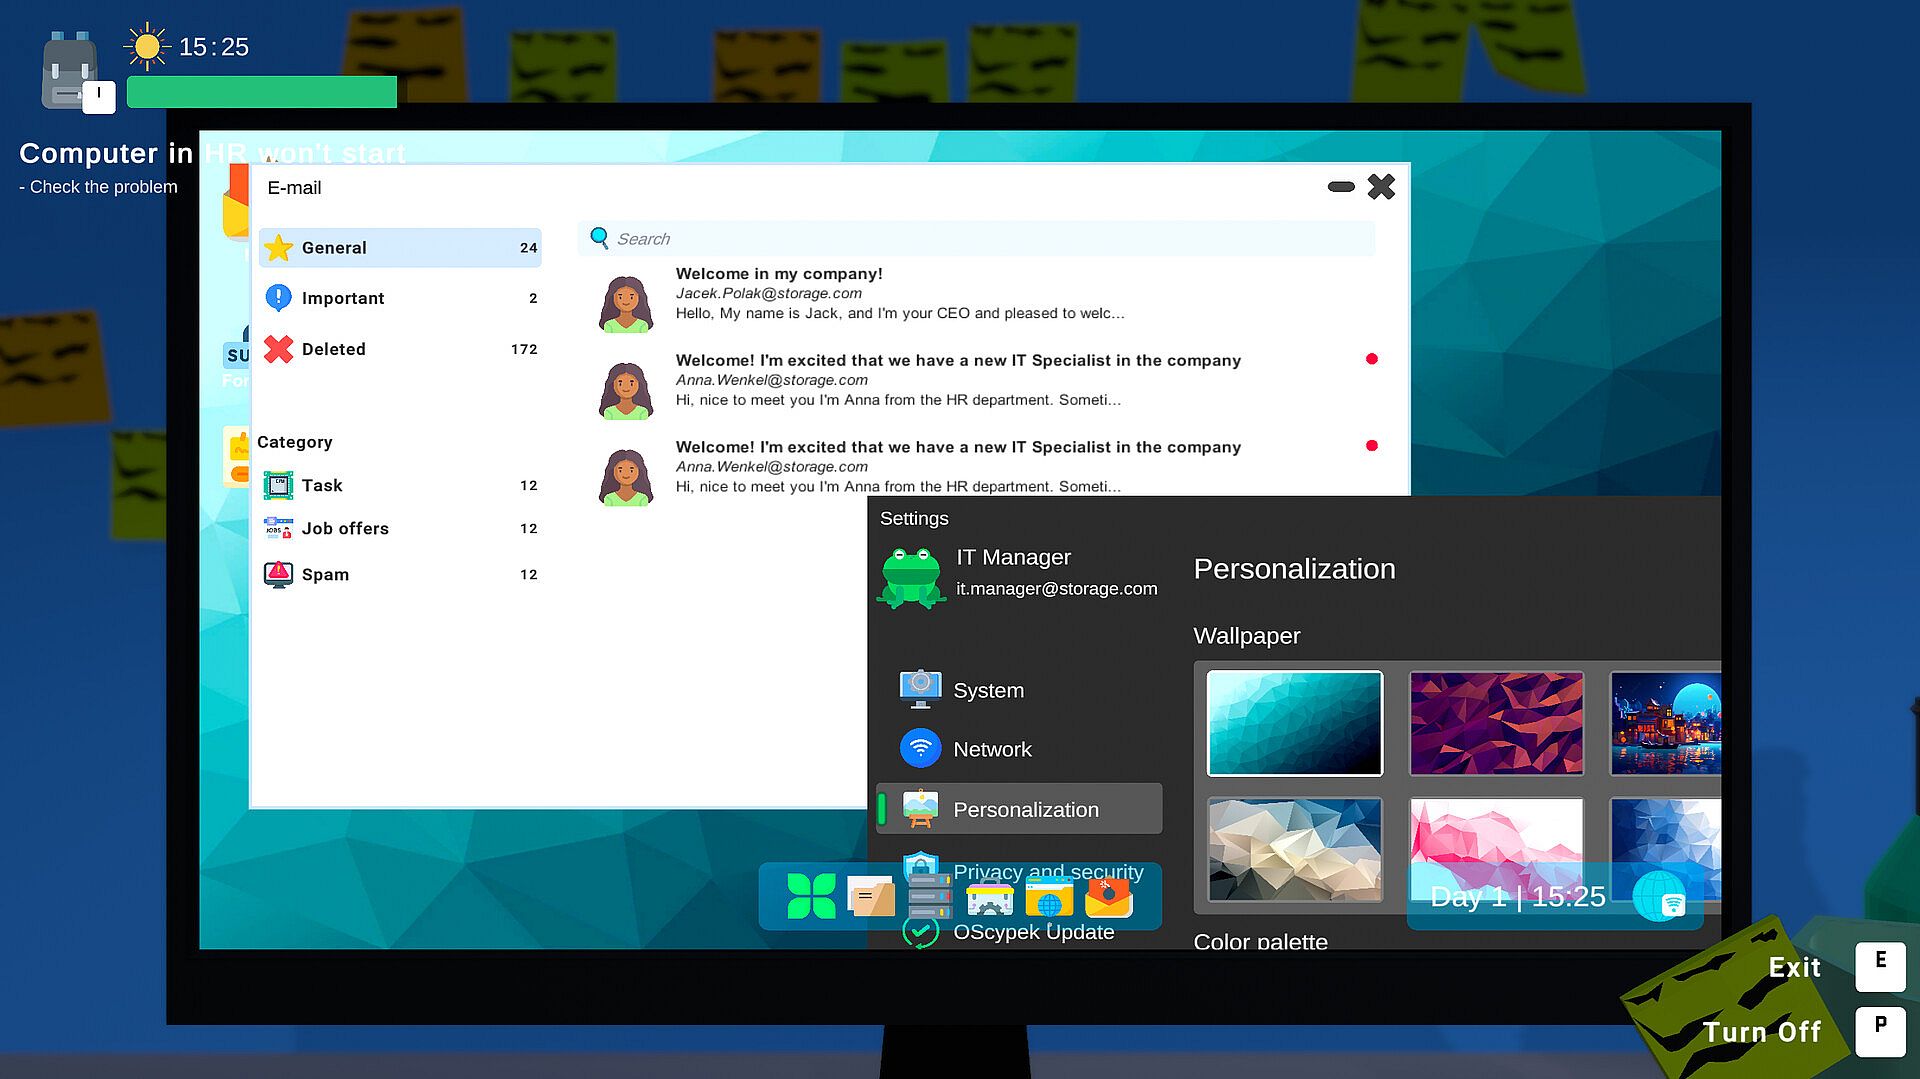Minimize the E-mail window
This screenshot has height=1079, width=1920.
coord(1341,187)
